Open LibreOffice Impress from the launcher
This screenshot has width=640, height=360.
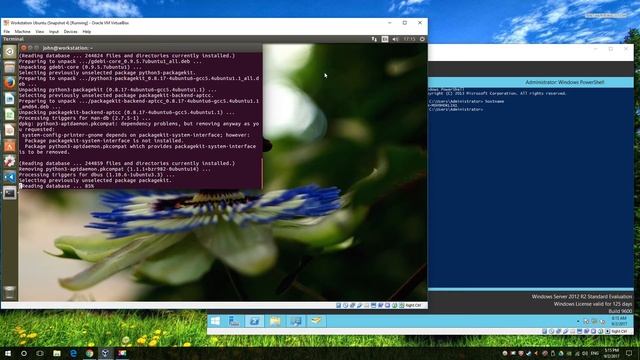coord(10,130)
